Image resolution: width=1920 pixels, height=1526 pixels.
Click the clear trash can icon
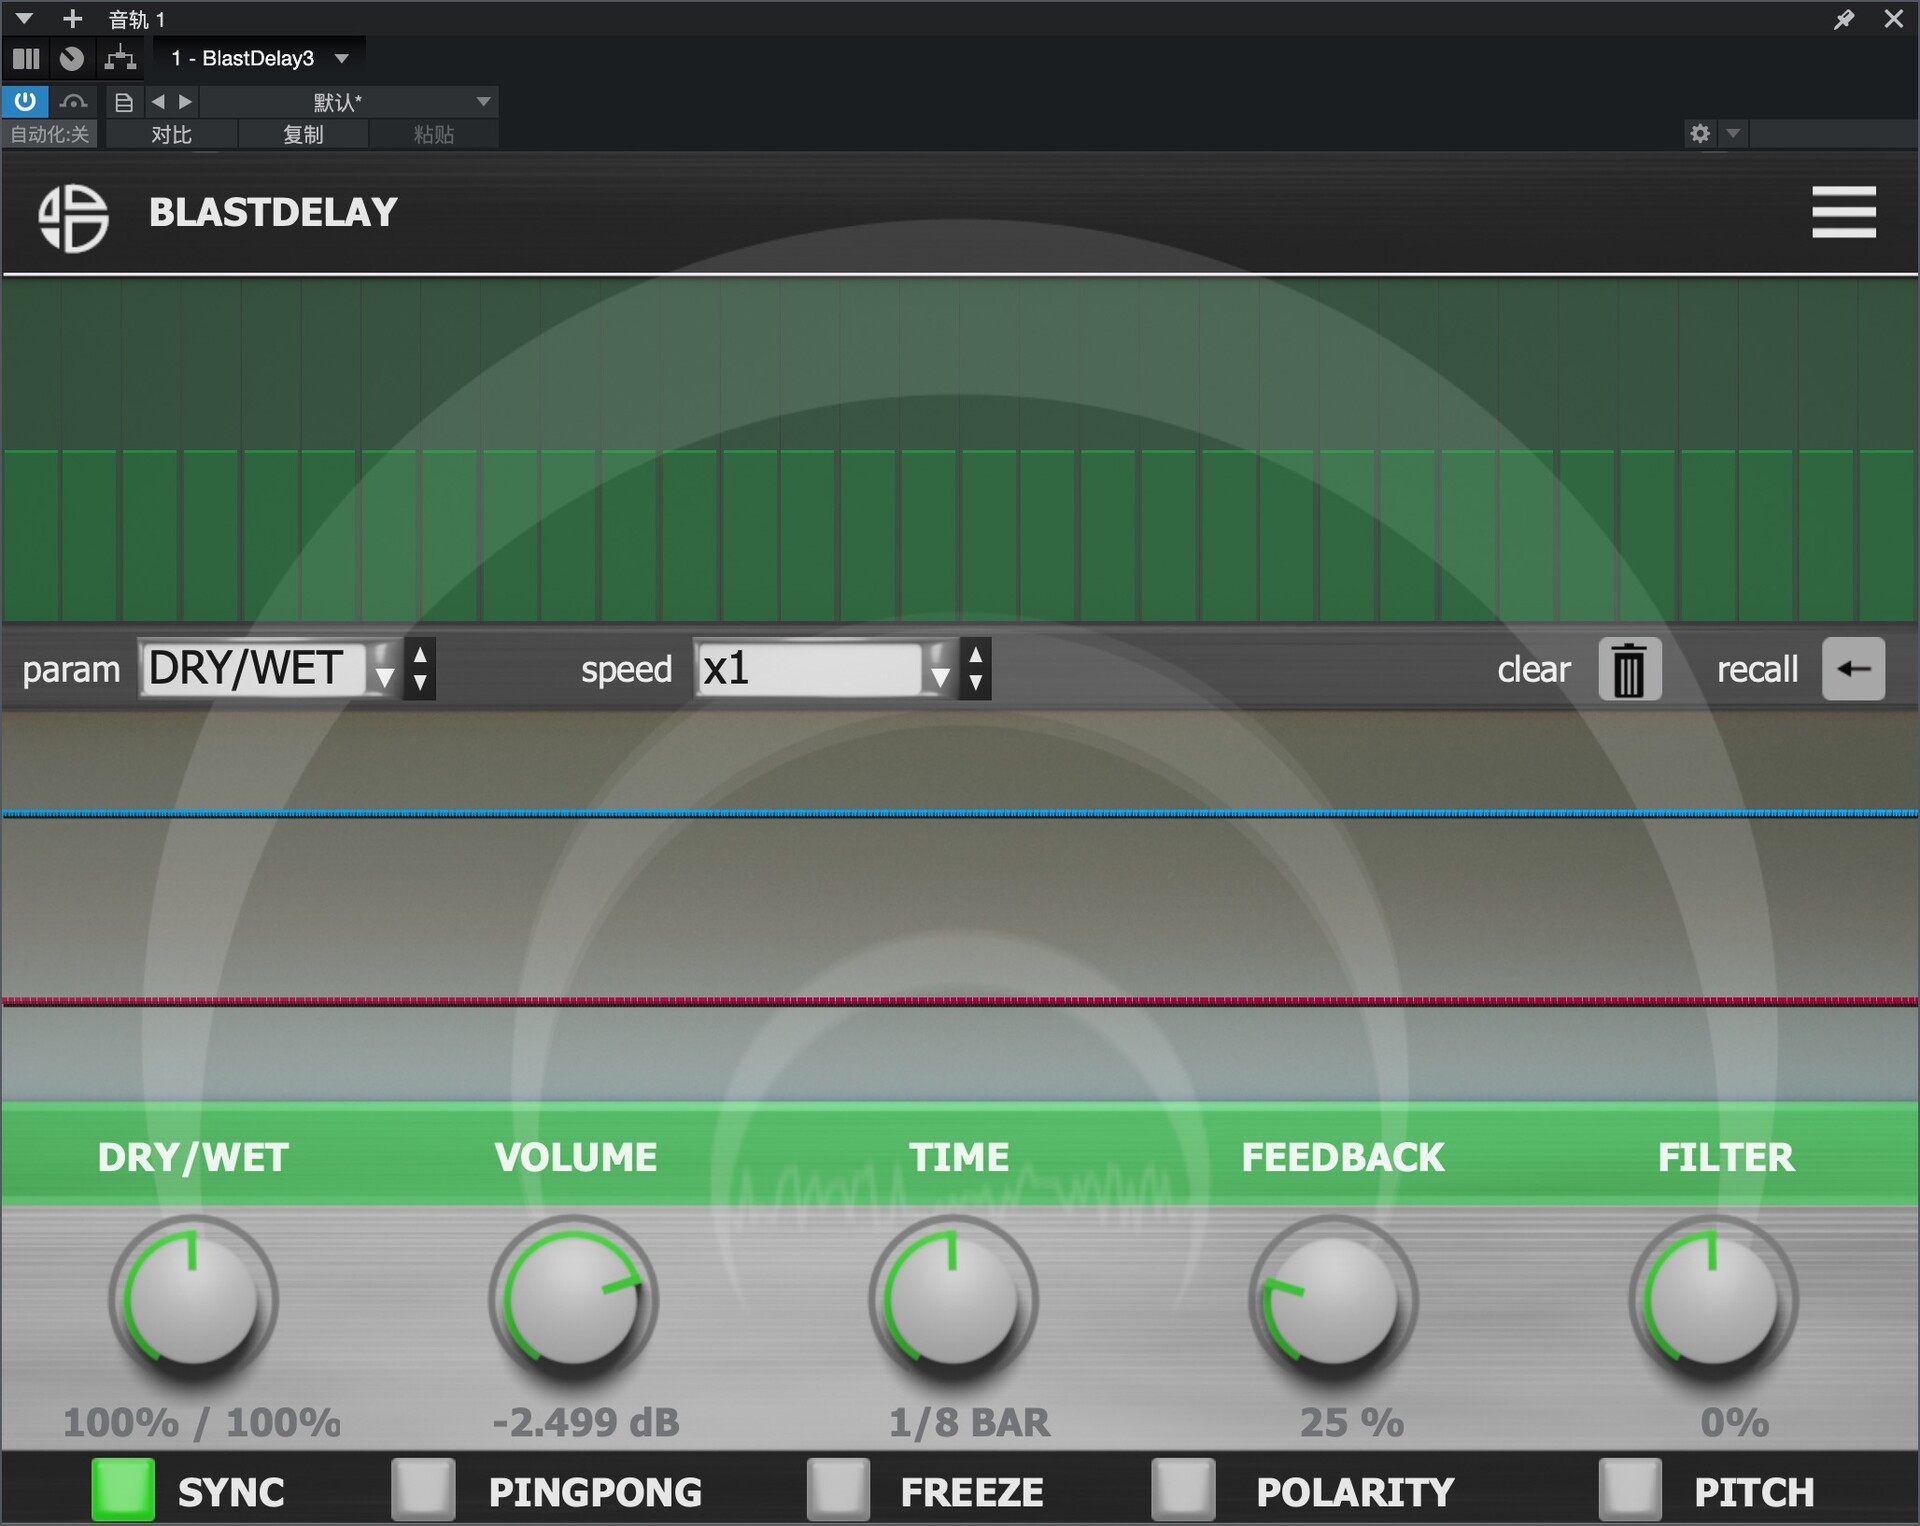point(1629,669)
